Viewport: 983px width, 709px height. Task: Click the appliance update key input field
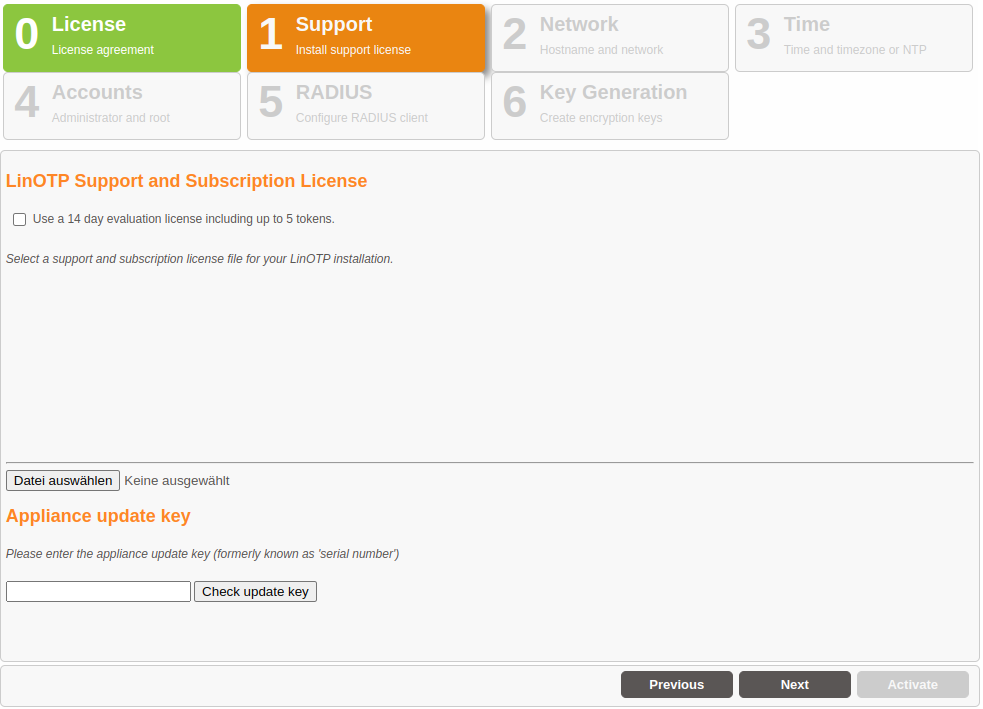97,591
